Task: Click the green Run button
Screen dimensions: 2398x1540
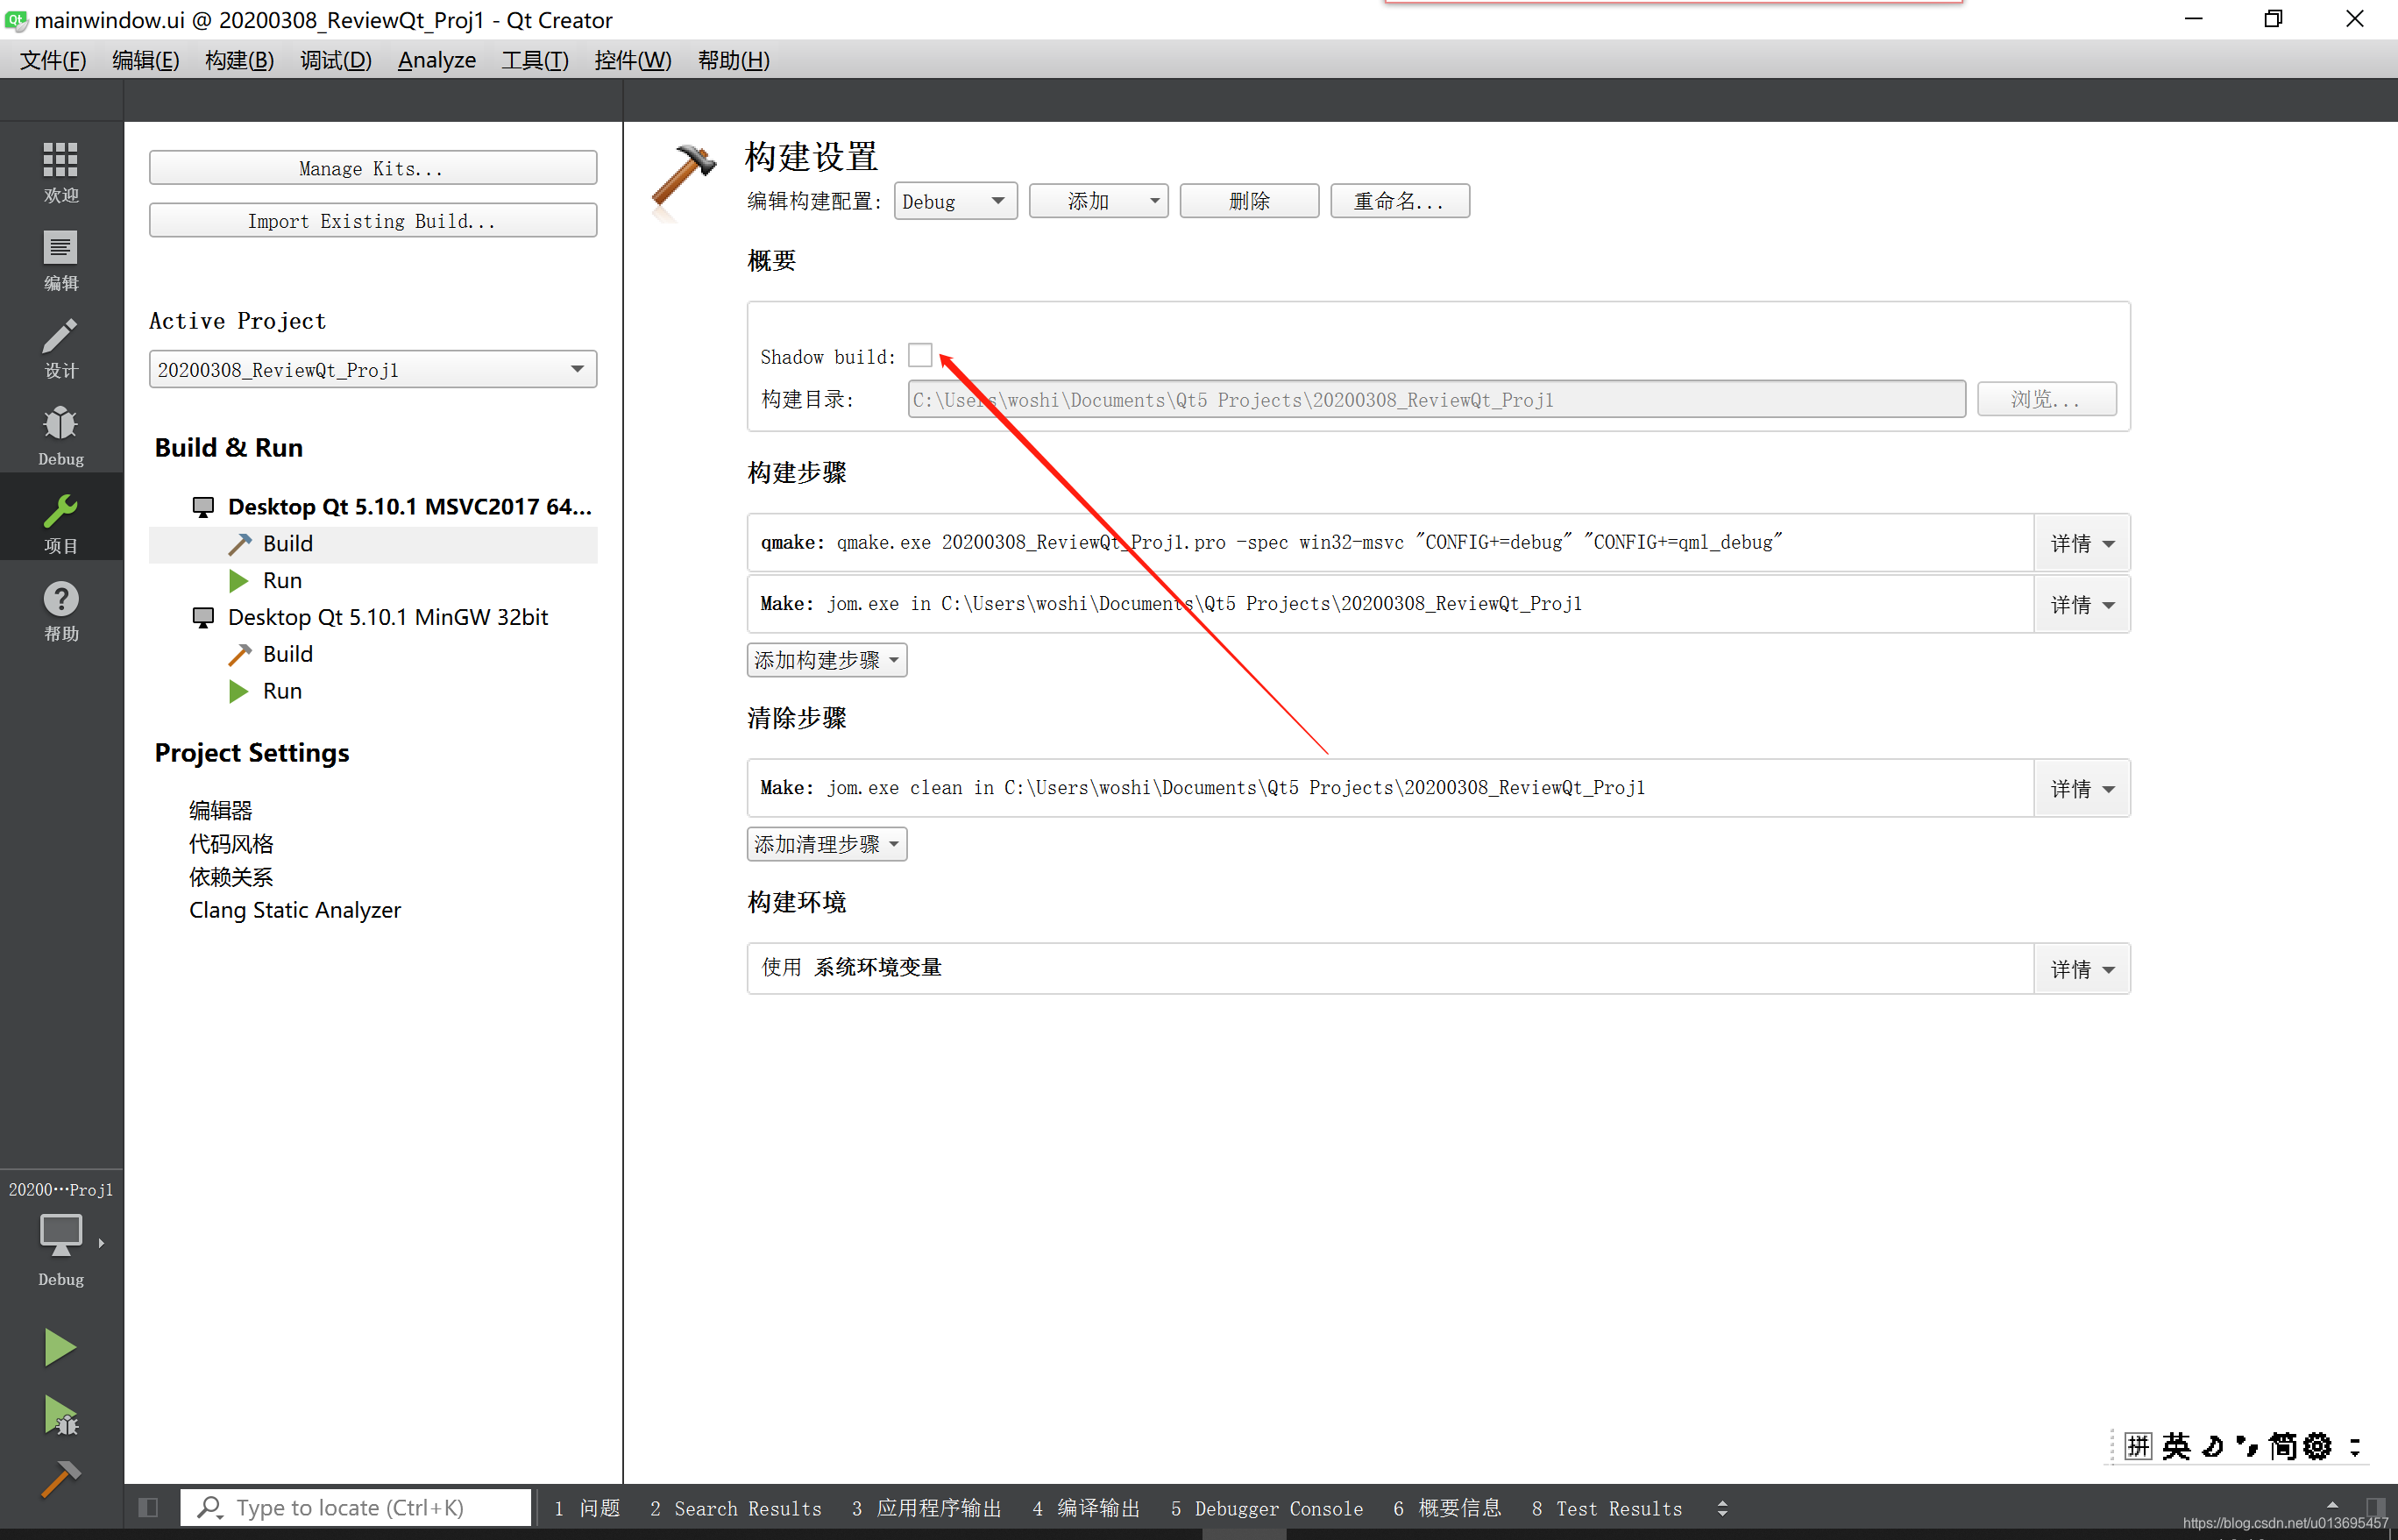Action: [x=60, y=1348]
